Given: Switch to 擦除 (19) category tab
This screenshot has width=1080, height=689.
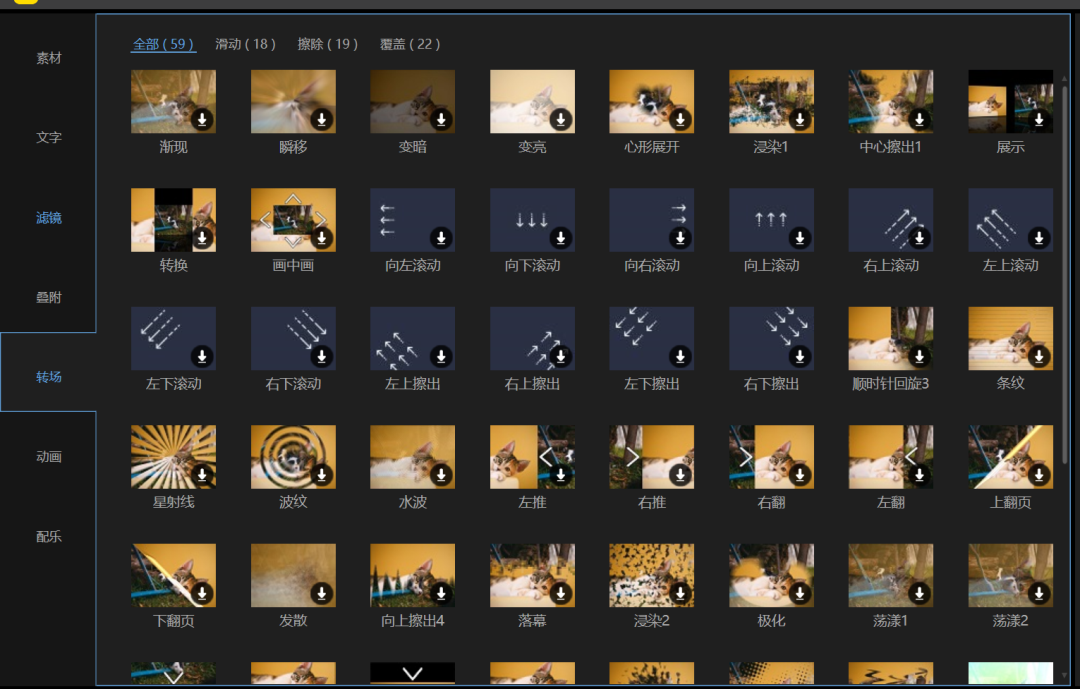Looking at the screenshot, I should point(328,44).
